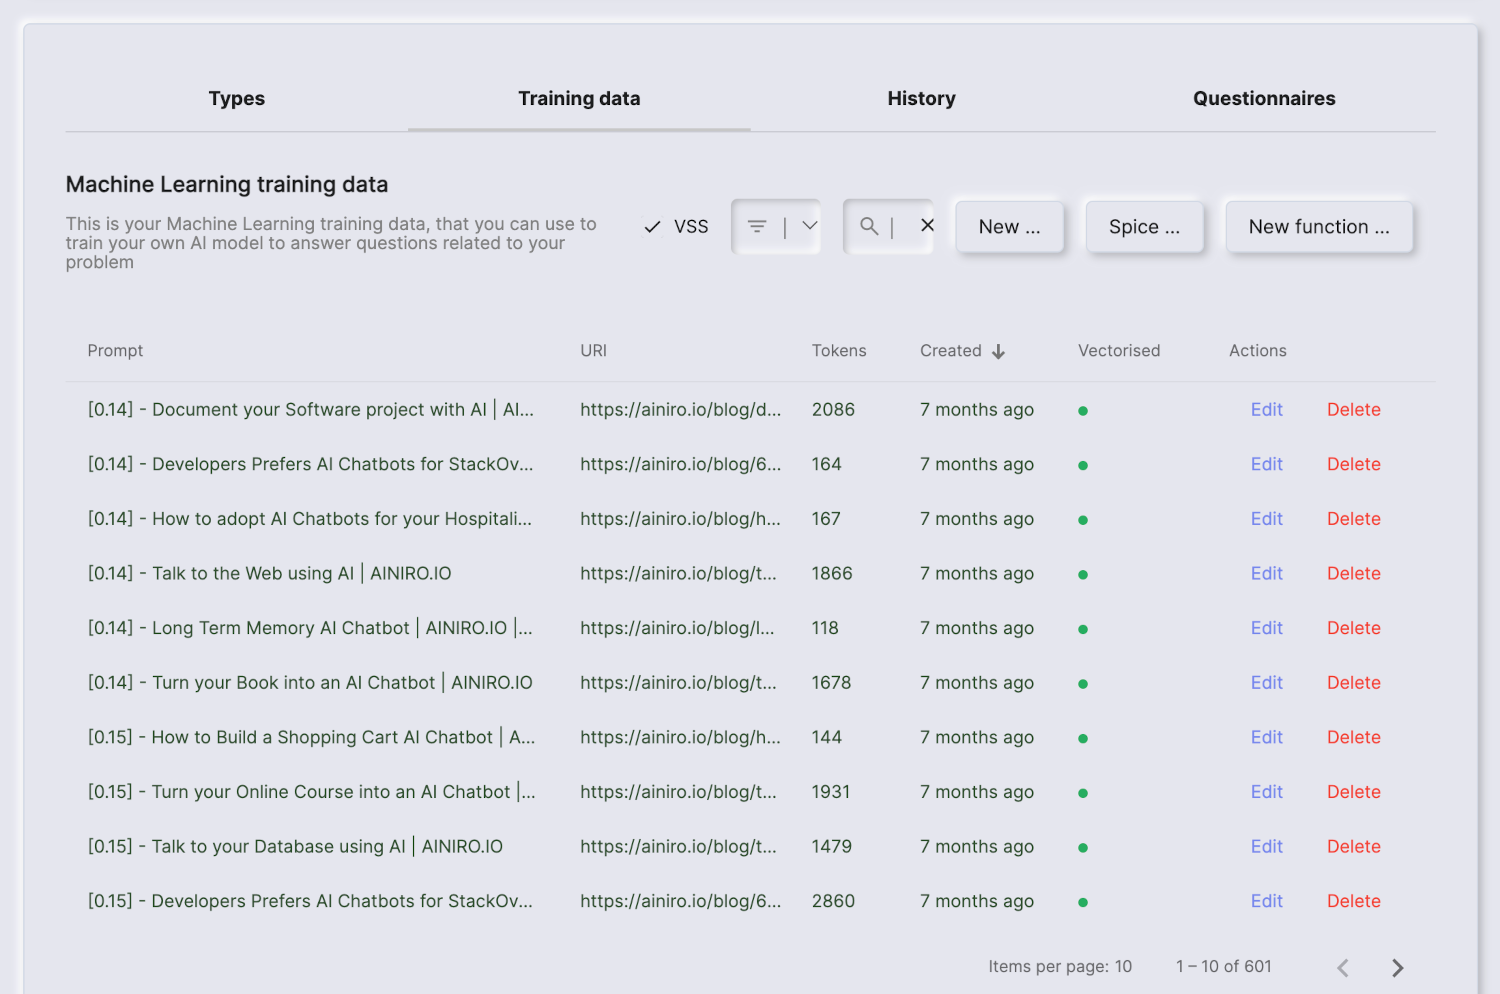This screenshot has height=994, width=1500.
Task: Edit the Turn your Online Course row
Action: click(1266, 792)
